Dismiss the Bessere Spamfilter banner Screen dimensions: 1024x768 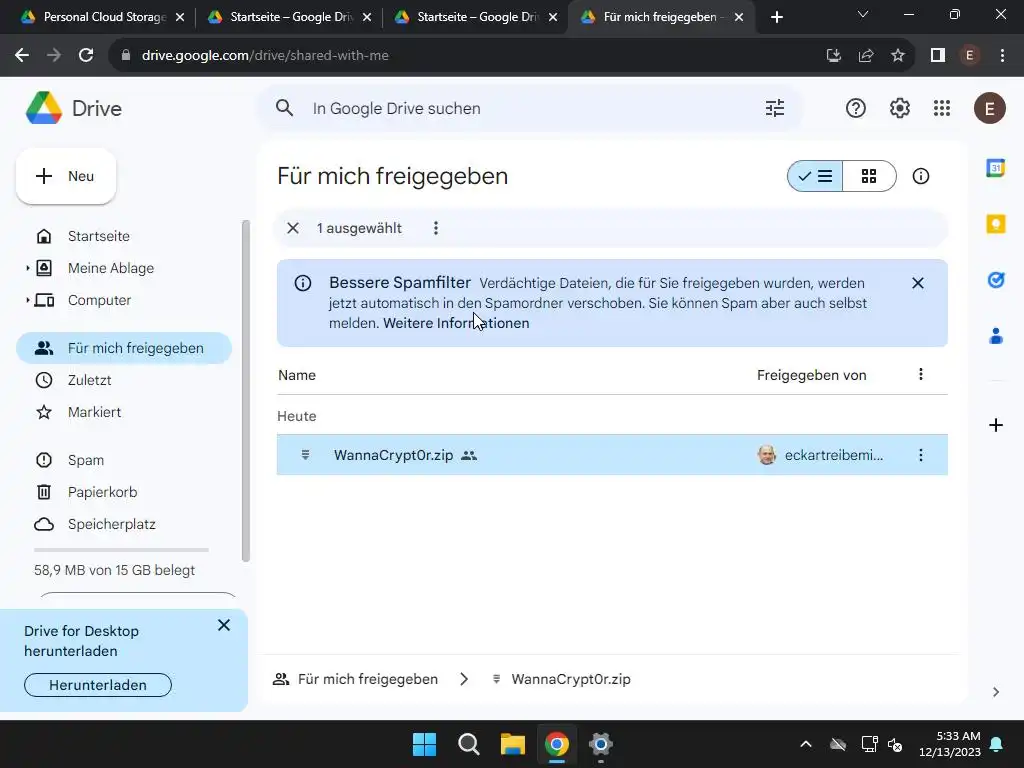pyautogui.click(x=918, y=283)
